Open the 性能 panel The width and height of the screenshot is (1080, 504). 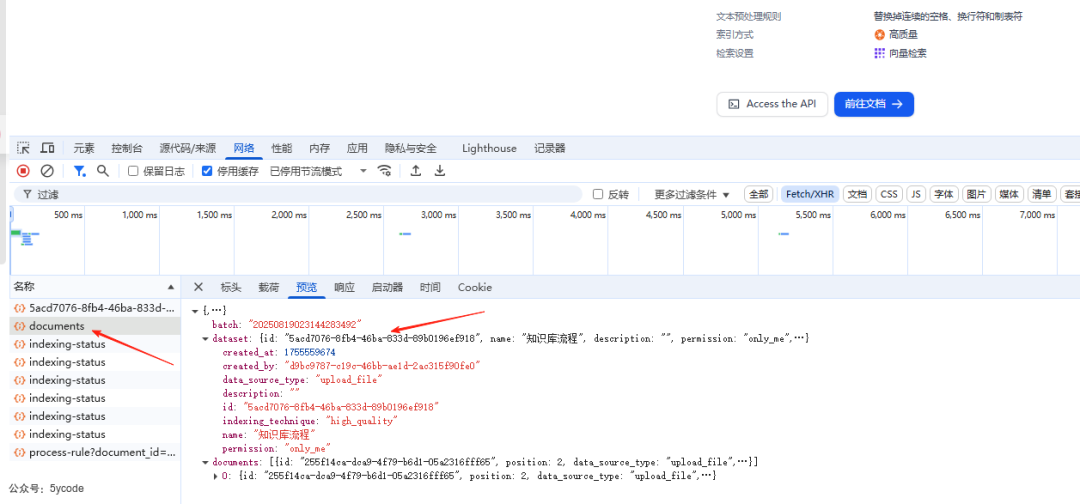coord(282,148)
